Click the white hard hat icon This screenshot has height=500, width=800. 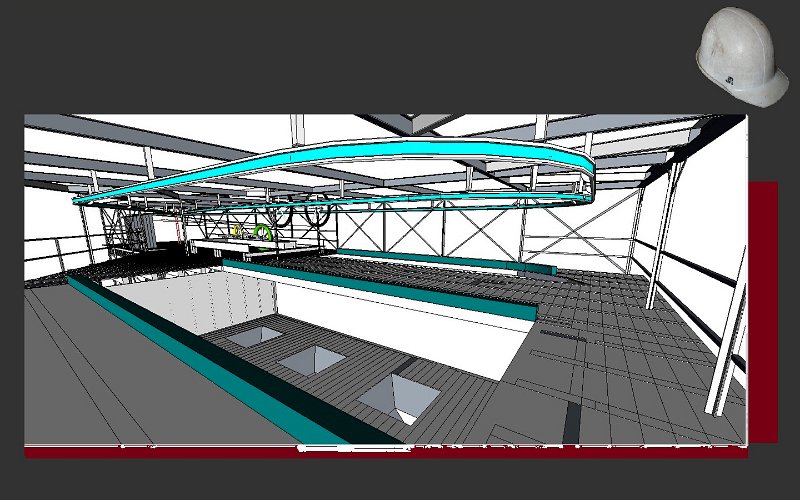(743, 55)
